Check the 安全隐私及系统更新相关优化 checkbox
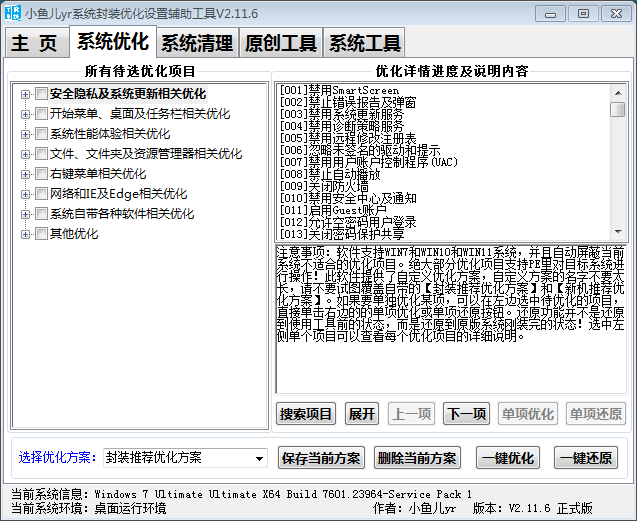This screenshot has height=521, width=637. (x=41, y=94)
